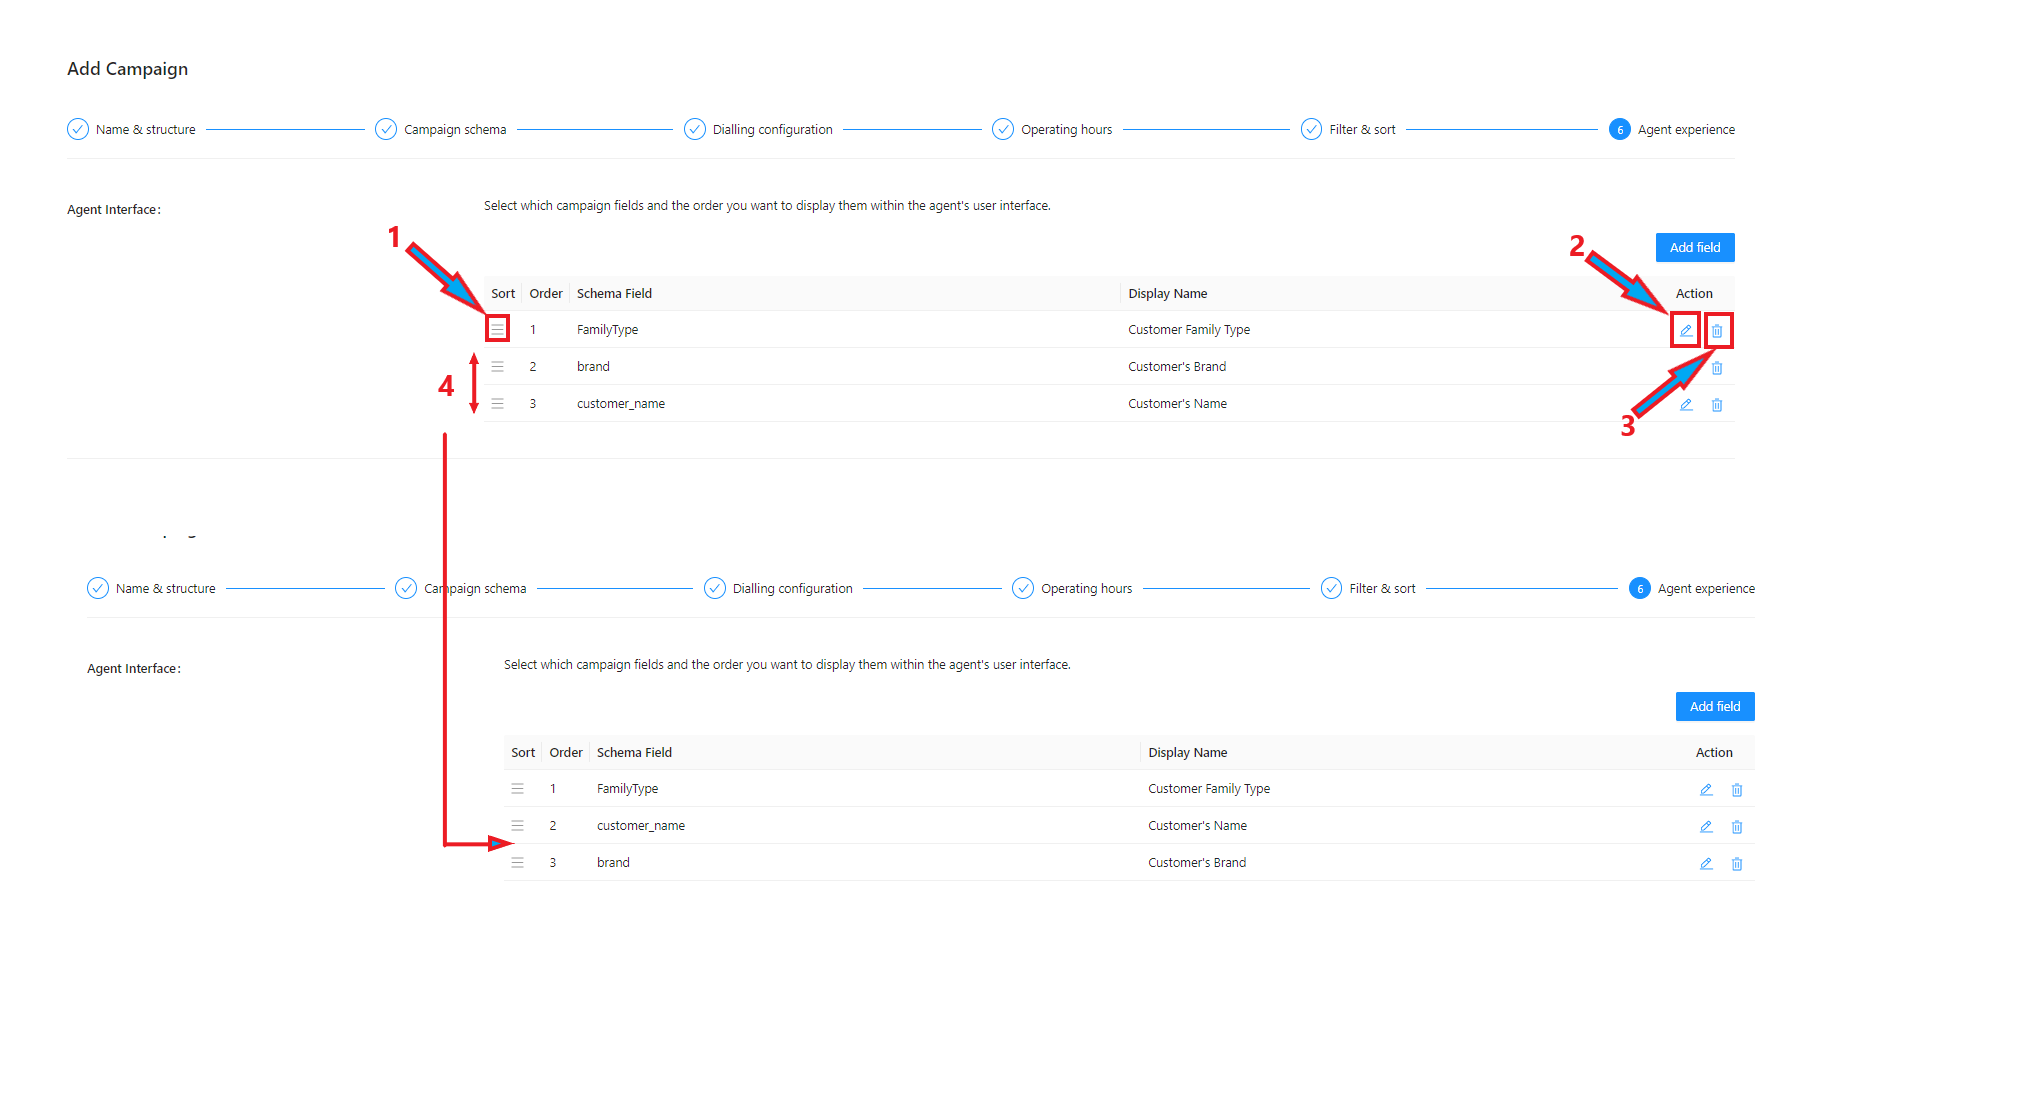
Task: Click the upper Add field button
Action: (x=1695, y=247)
